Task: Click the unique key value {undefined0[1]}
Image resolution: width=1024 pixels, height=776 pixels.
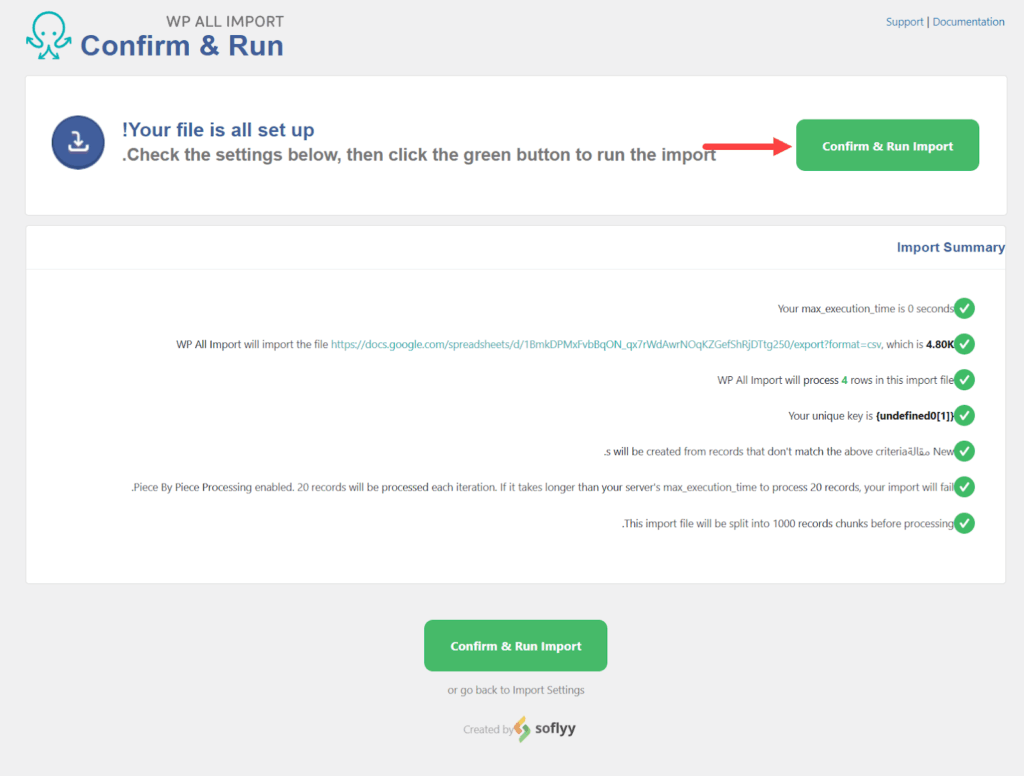Action: tap(915, 415)
